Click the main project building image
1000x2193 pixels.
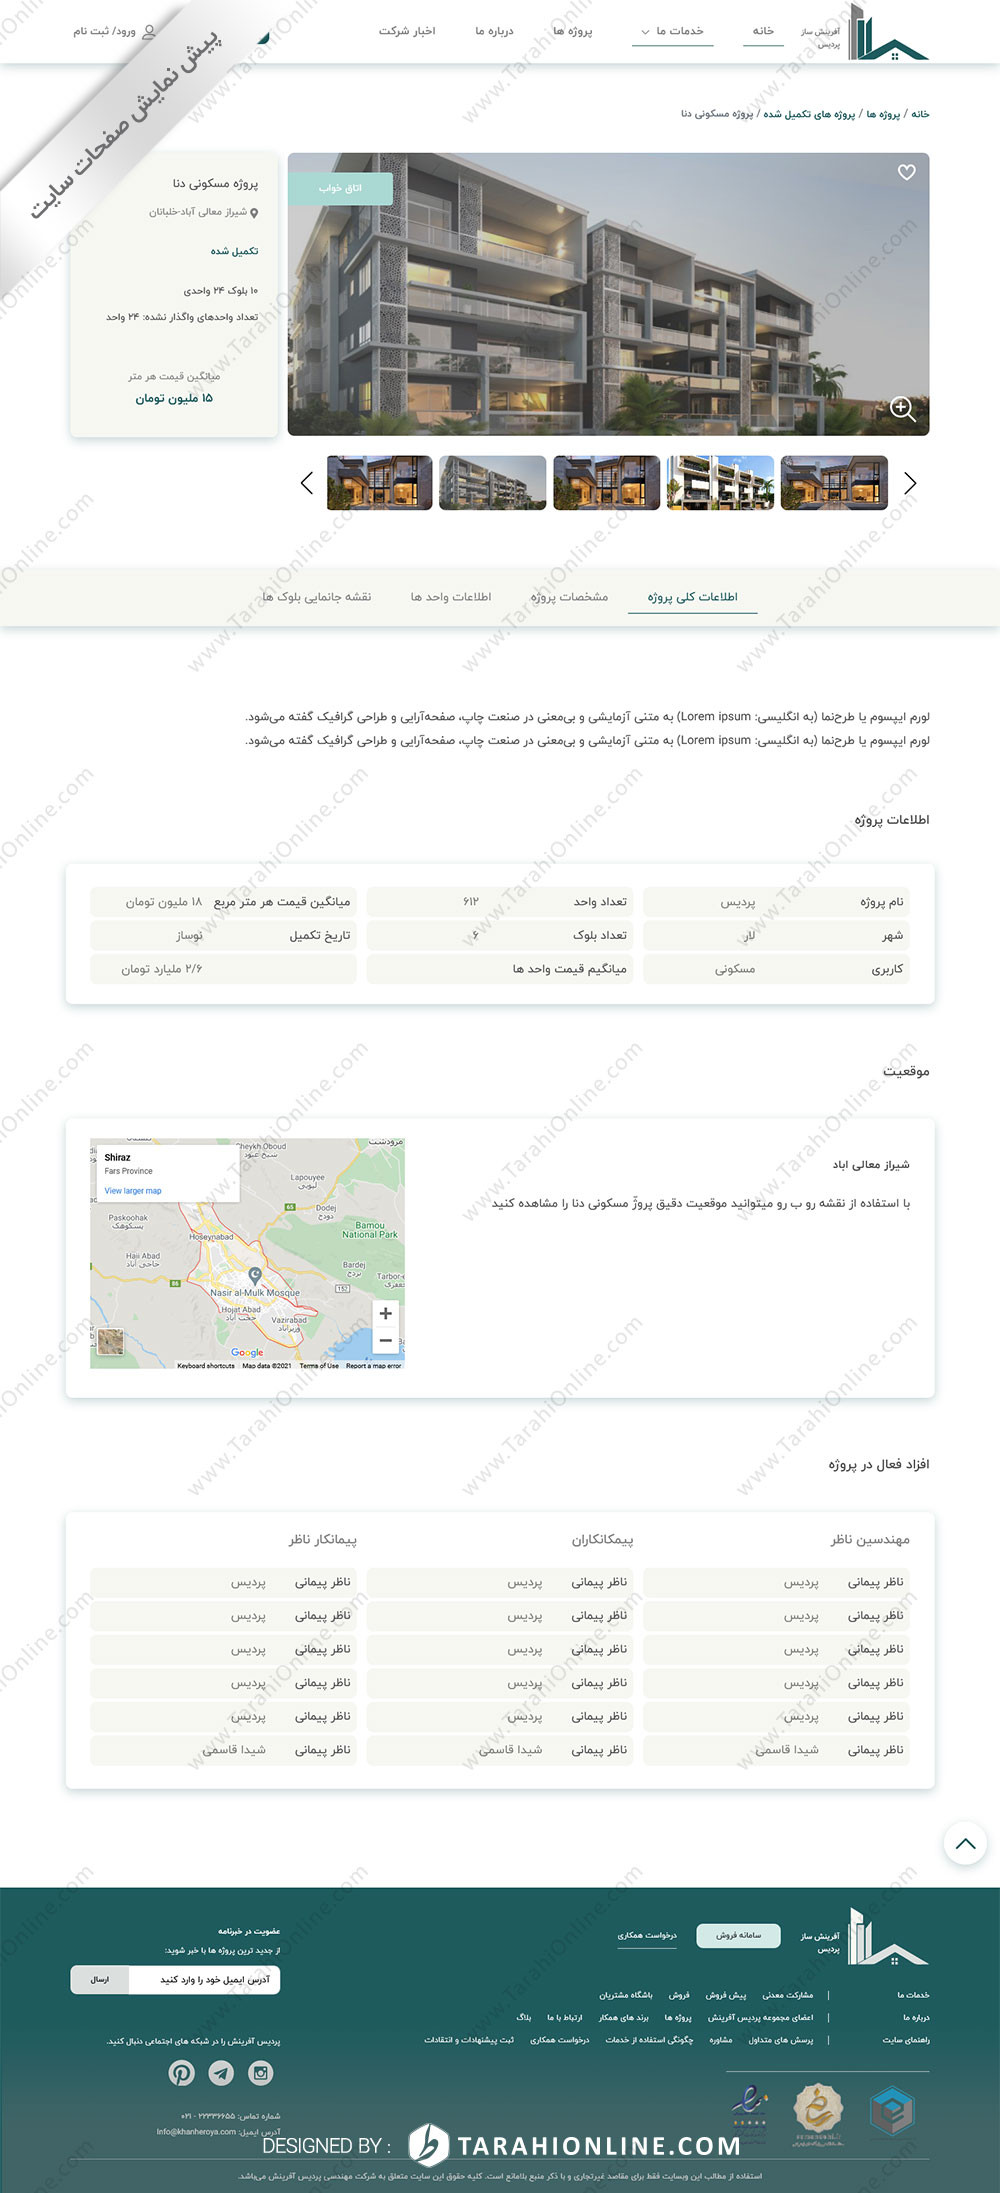click(608, 294)
